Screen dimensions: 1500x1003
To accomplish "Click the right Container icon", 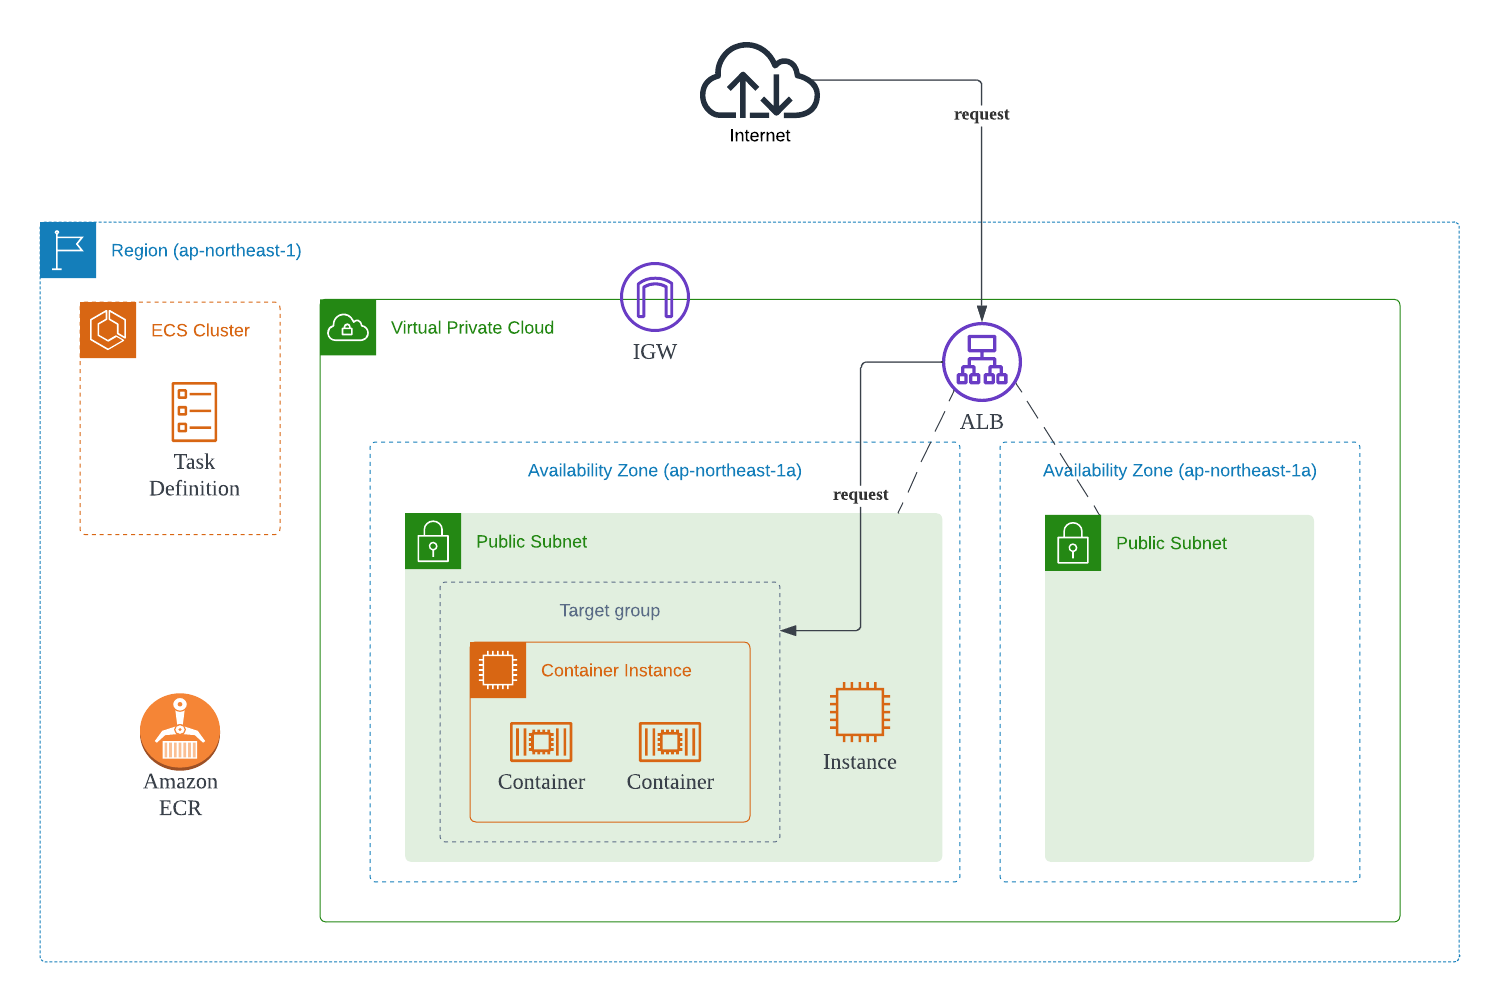I will click(670, 742).
